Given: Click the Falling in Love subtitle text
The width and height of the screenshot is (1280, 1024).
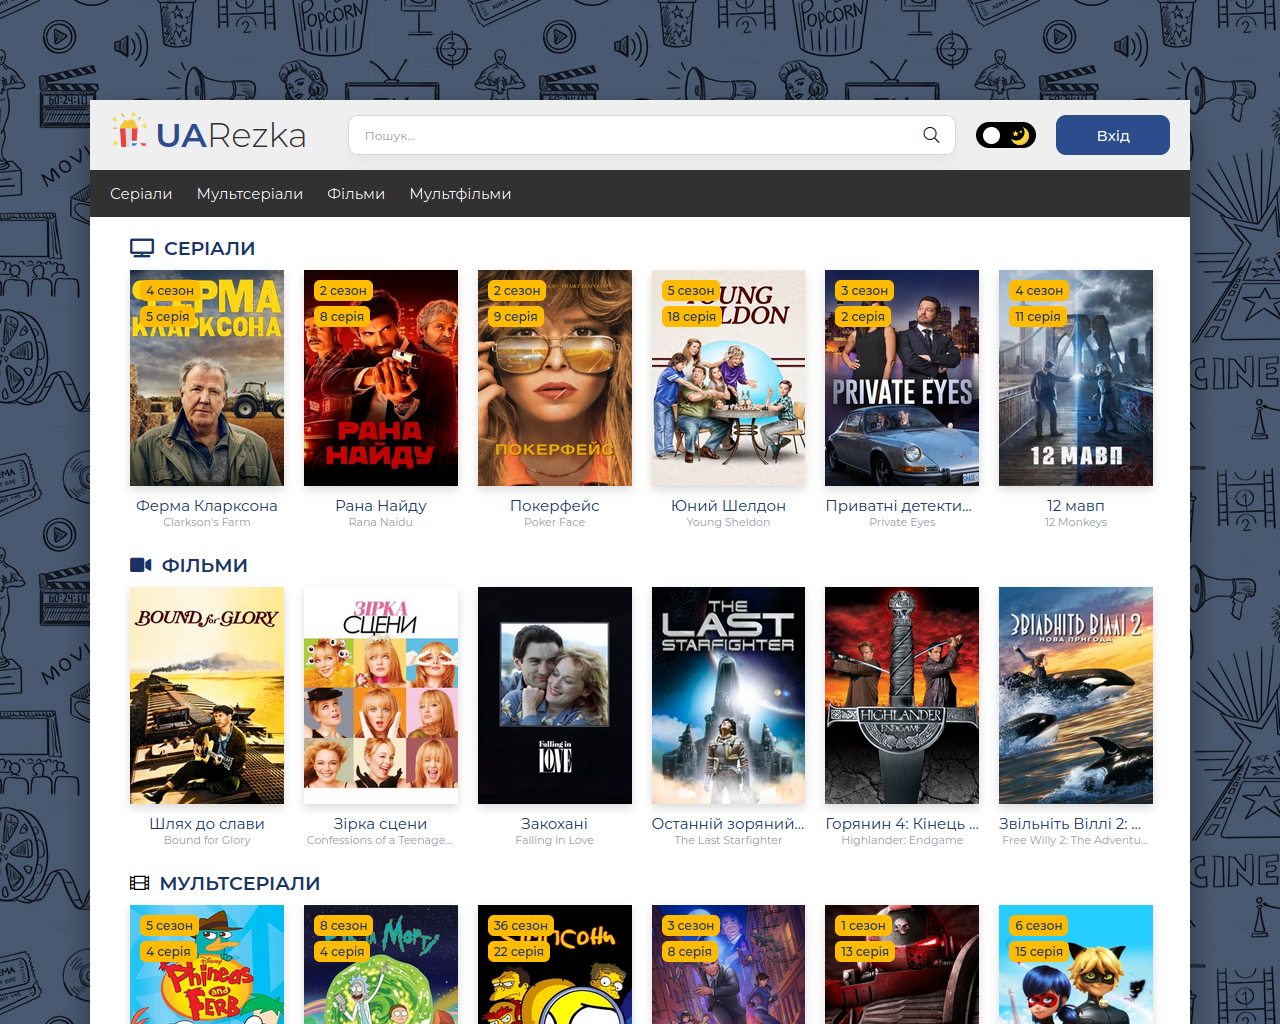Looking at the screenshot, I should point(555,840).
